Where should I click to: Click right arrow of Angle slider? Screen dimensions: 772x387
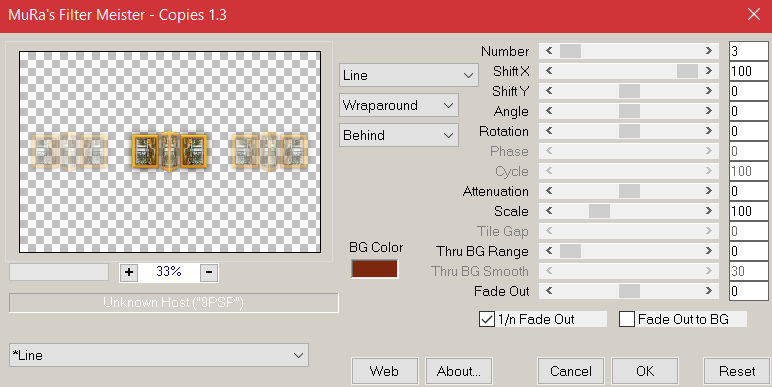click(x=708, y=111)
